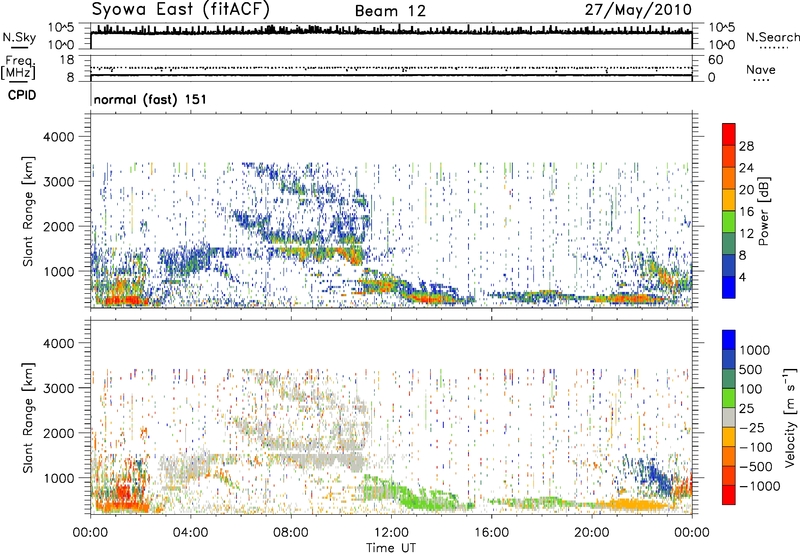Image resolution: width=800 pixels, height=554 pixels.
Task: Click the green 25–100 Velocity colorbar segment
Action: point(729,398)
